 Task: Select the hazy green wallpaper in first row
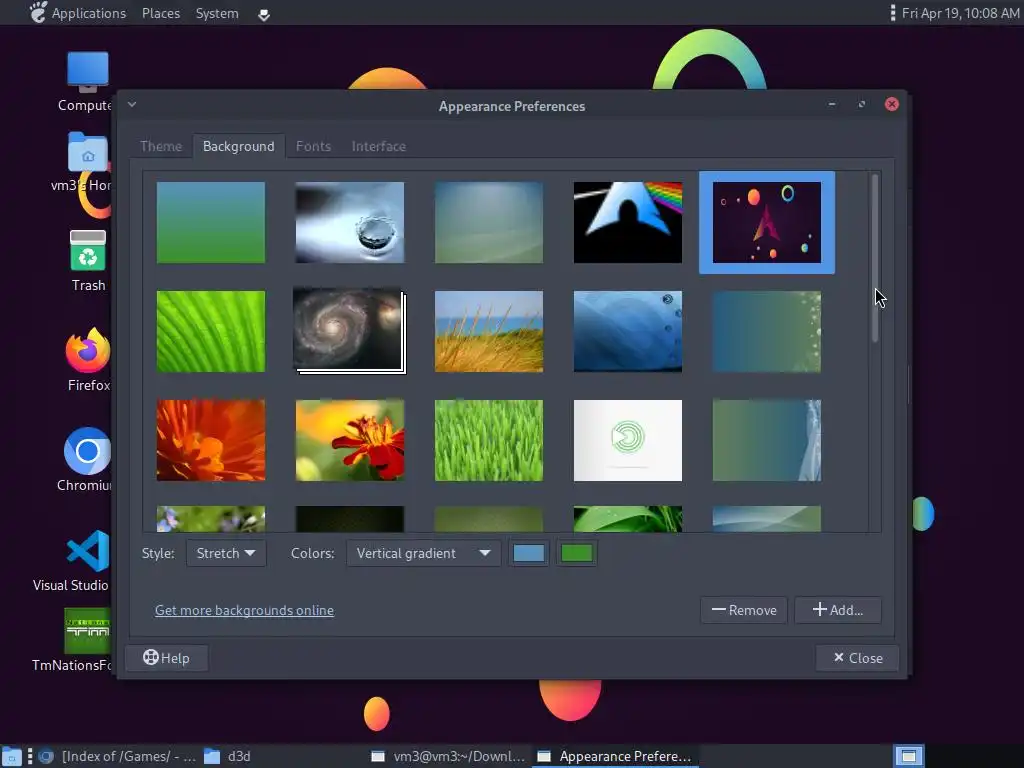489,223
